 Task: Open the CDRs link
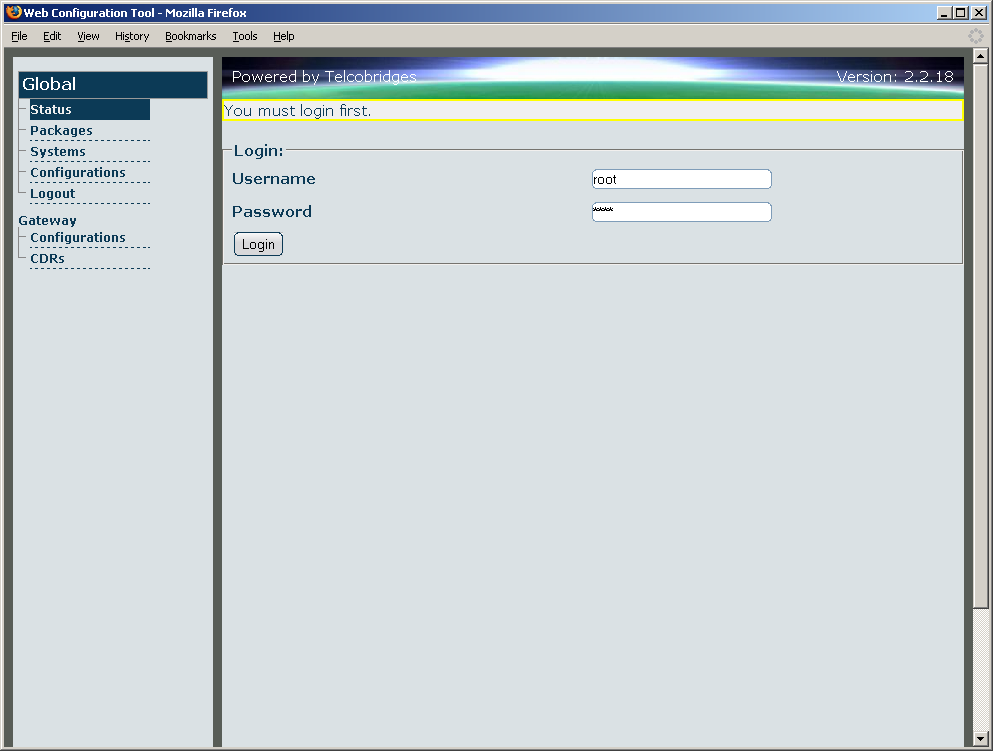(47, 258)
